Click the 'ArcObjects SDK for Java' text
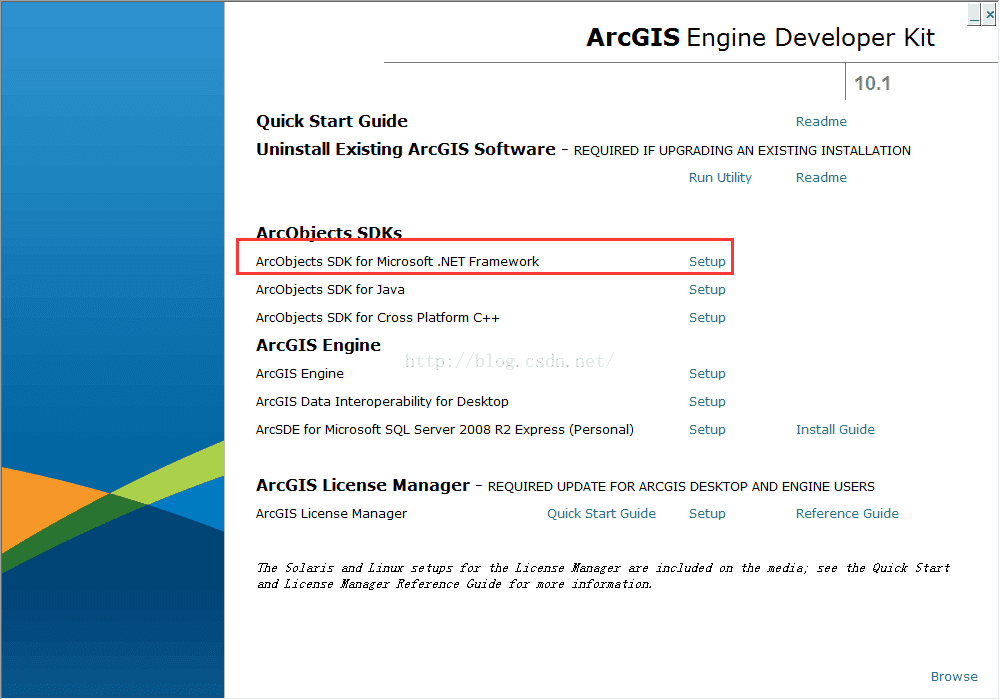The image size is (1000, 700). (x=330, y=289)
